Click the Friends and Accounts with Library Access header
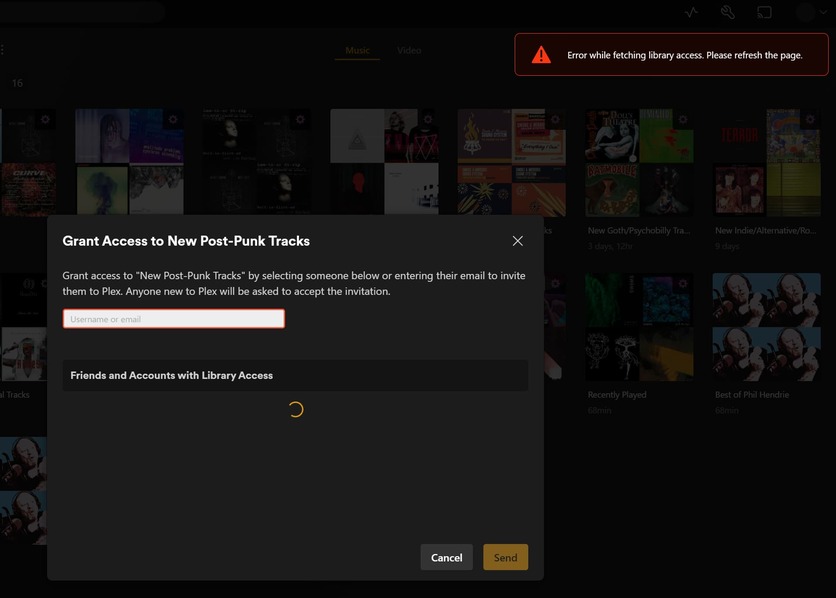 295,375
